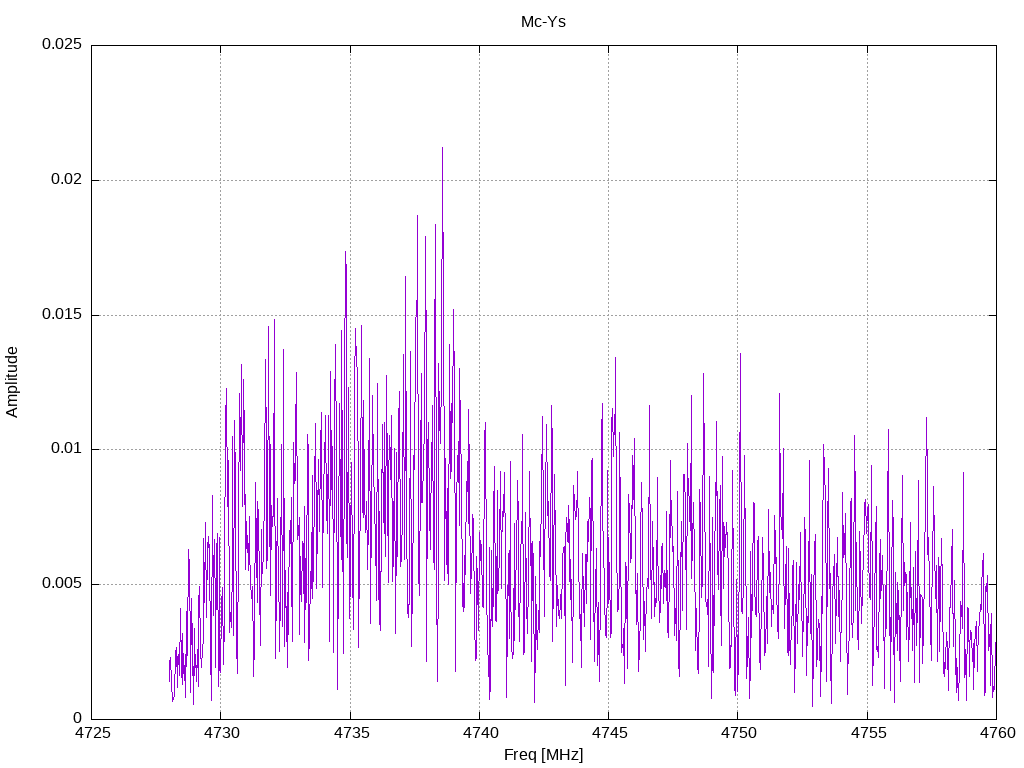Click the y-axis value 0.02
Screen dimensions: 1024x768
tap(67, 179)
